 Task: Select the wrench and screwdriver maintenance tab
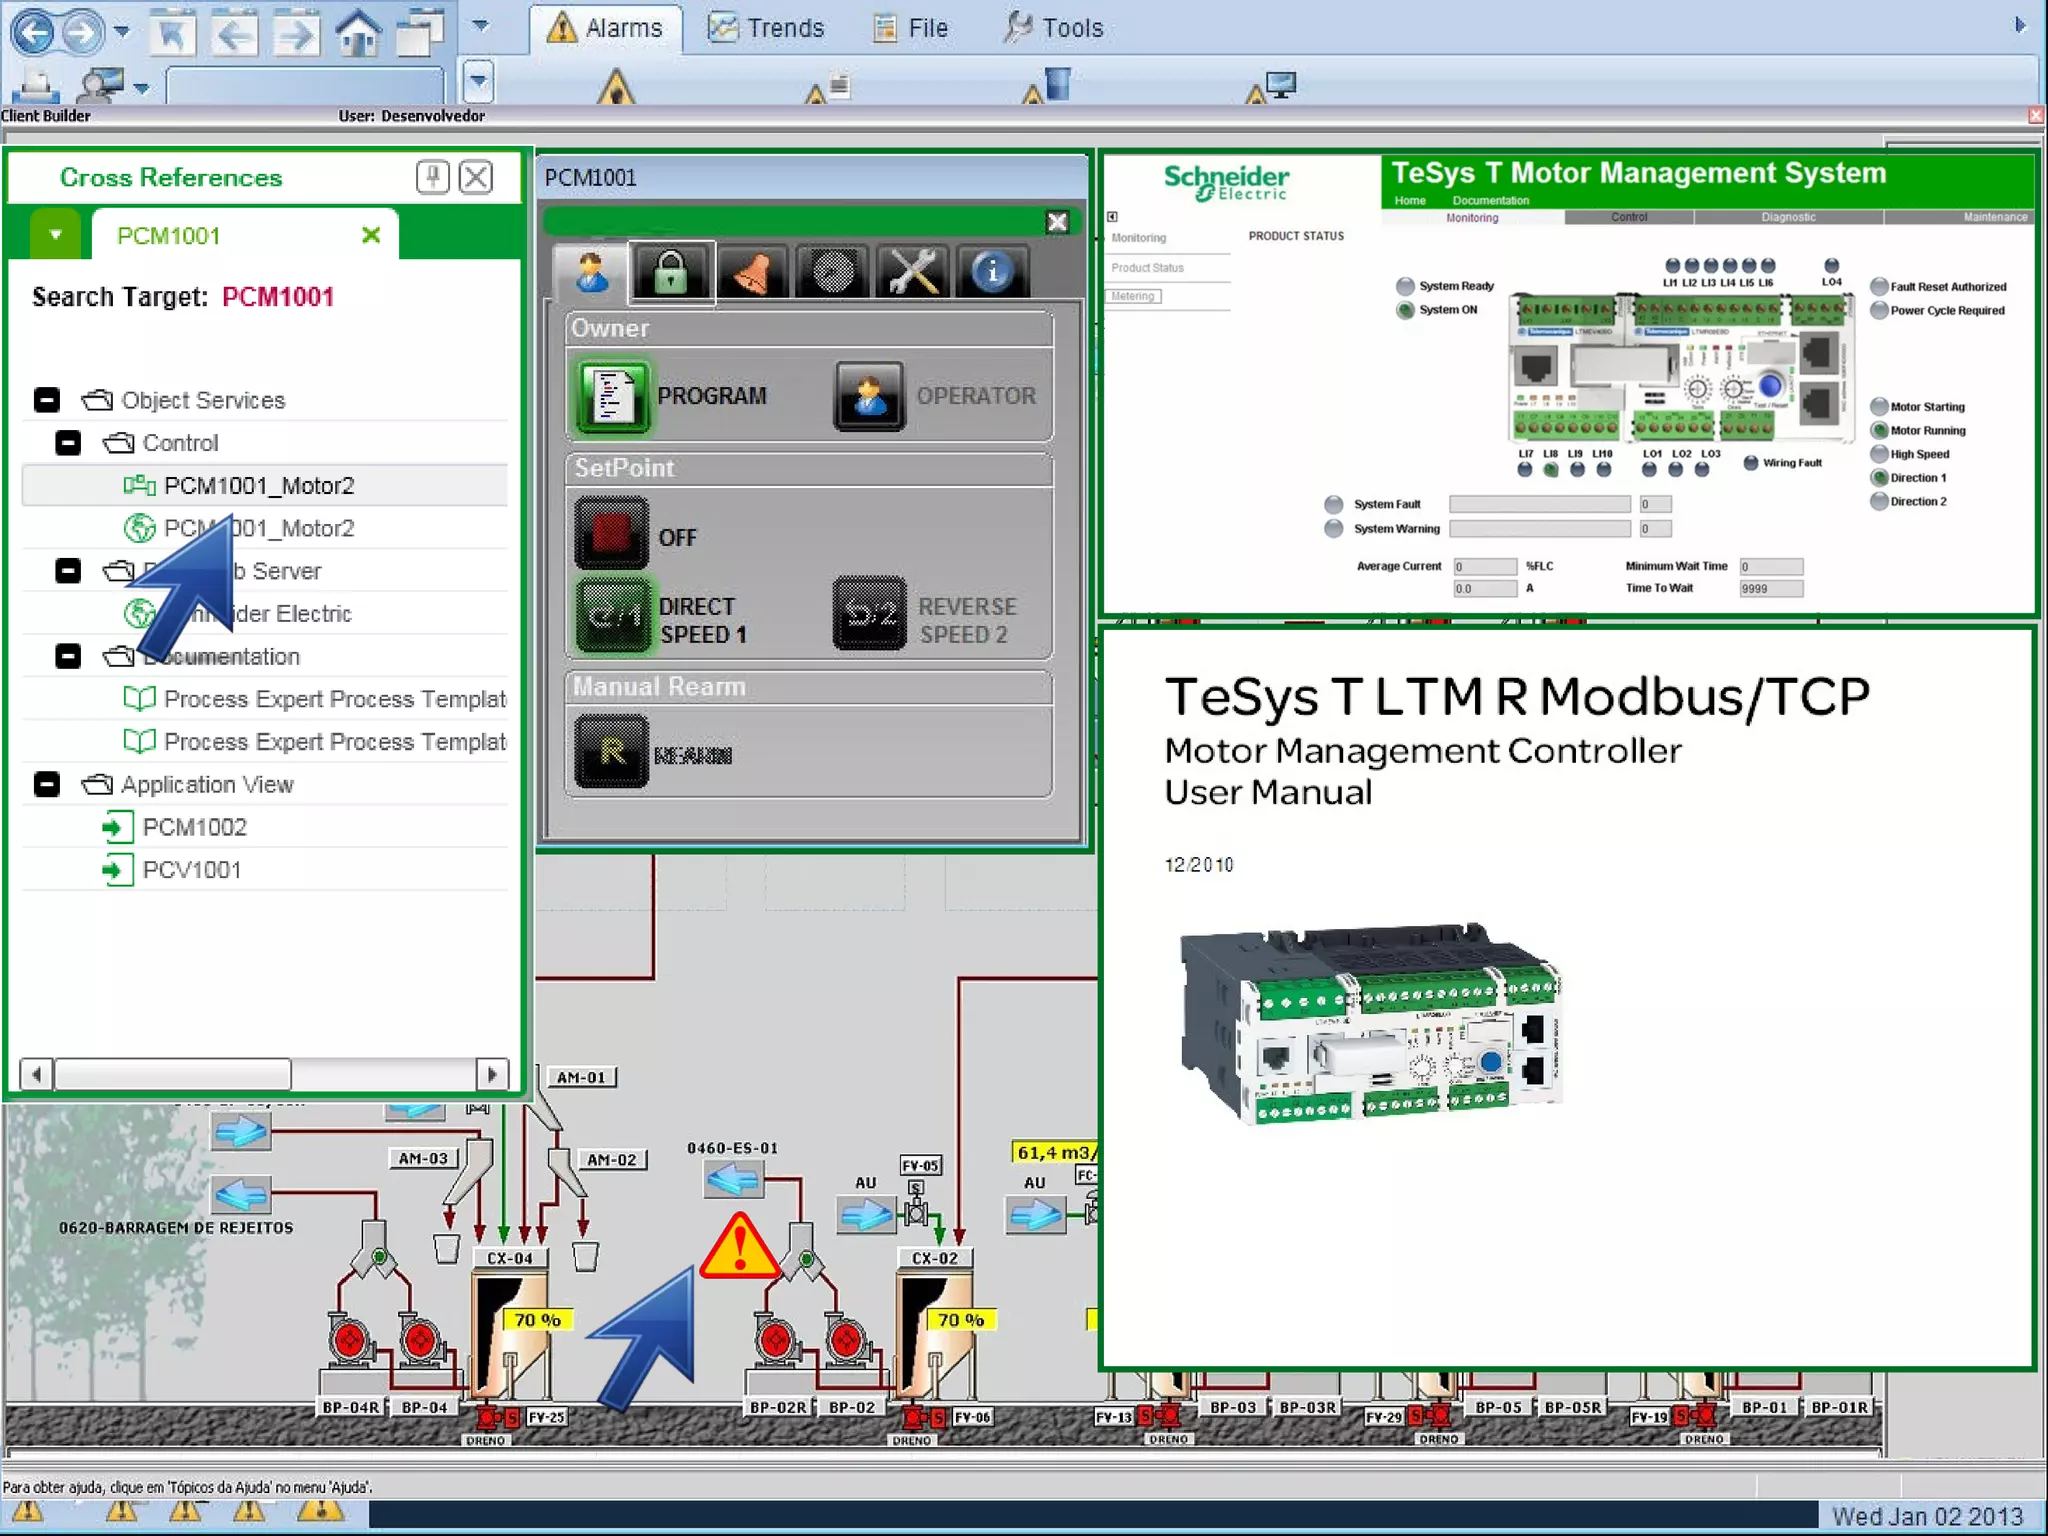click(912, 272)
